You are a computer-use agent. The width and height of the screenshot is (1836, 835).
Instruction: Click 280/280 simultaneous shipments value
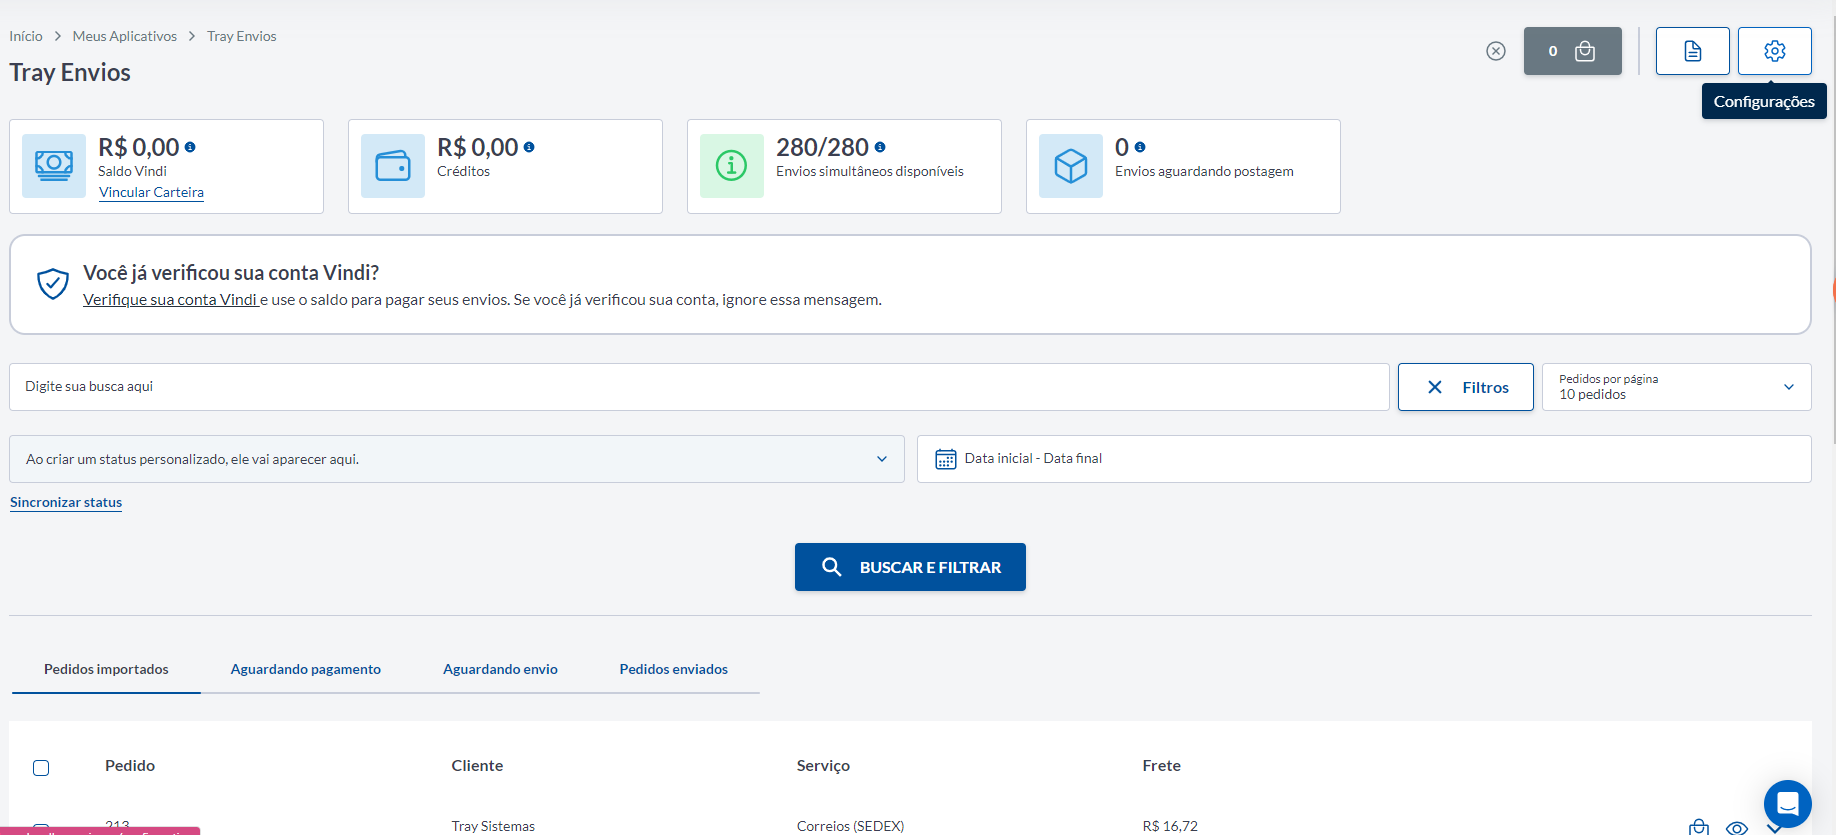(822, 147)
